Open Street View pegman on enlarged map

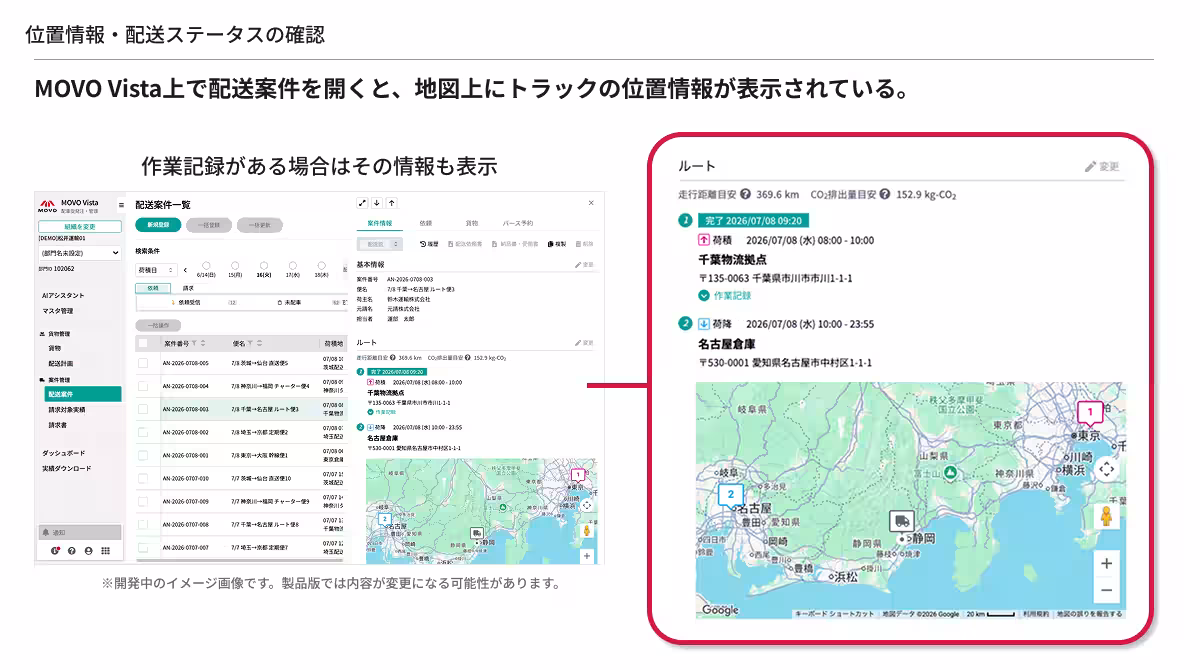[1106, 516]
